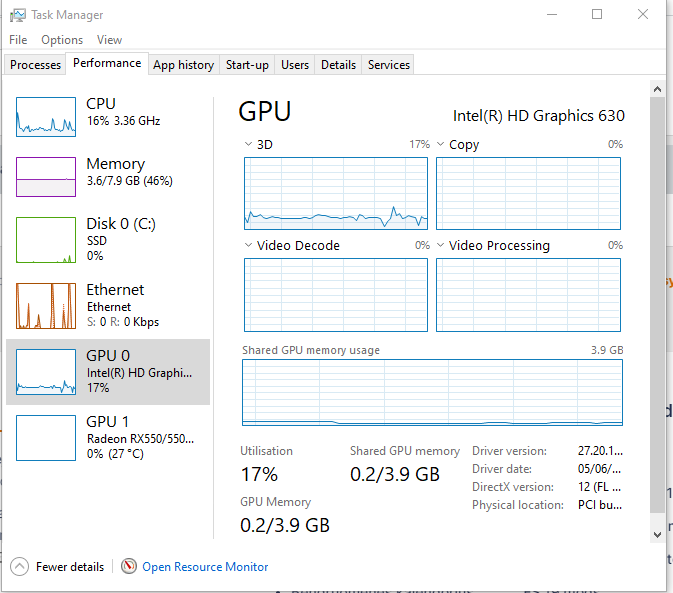Open the Resource Monitor link
This screenshot has height=593, width=673.
coord(205,567)
